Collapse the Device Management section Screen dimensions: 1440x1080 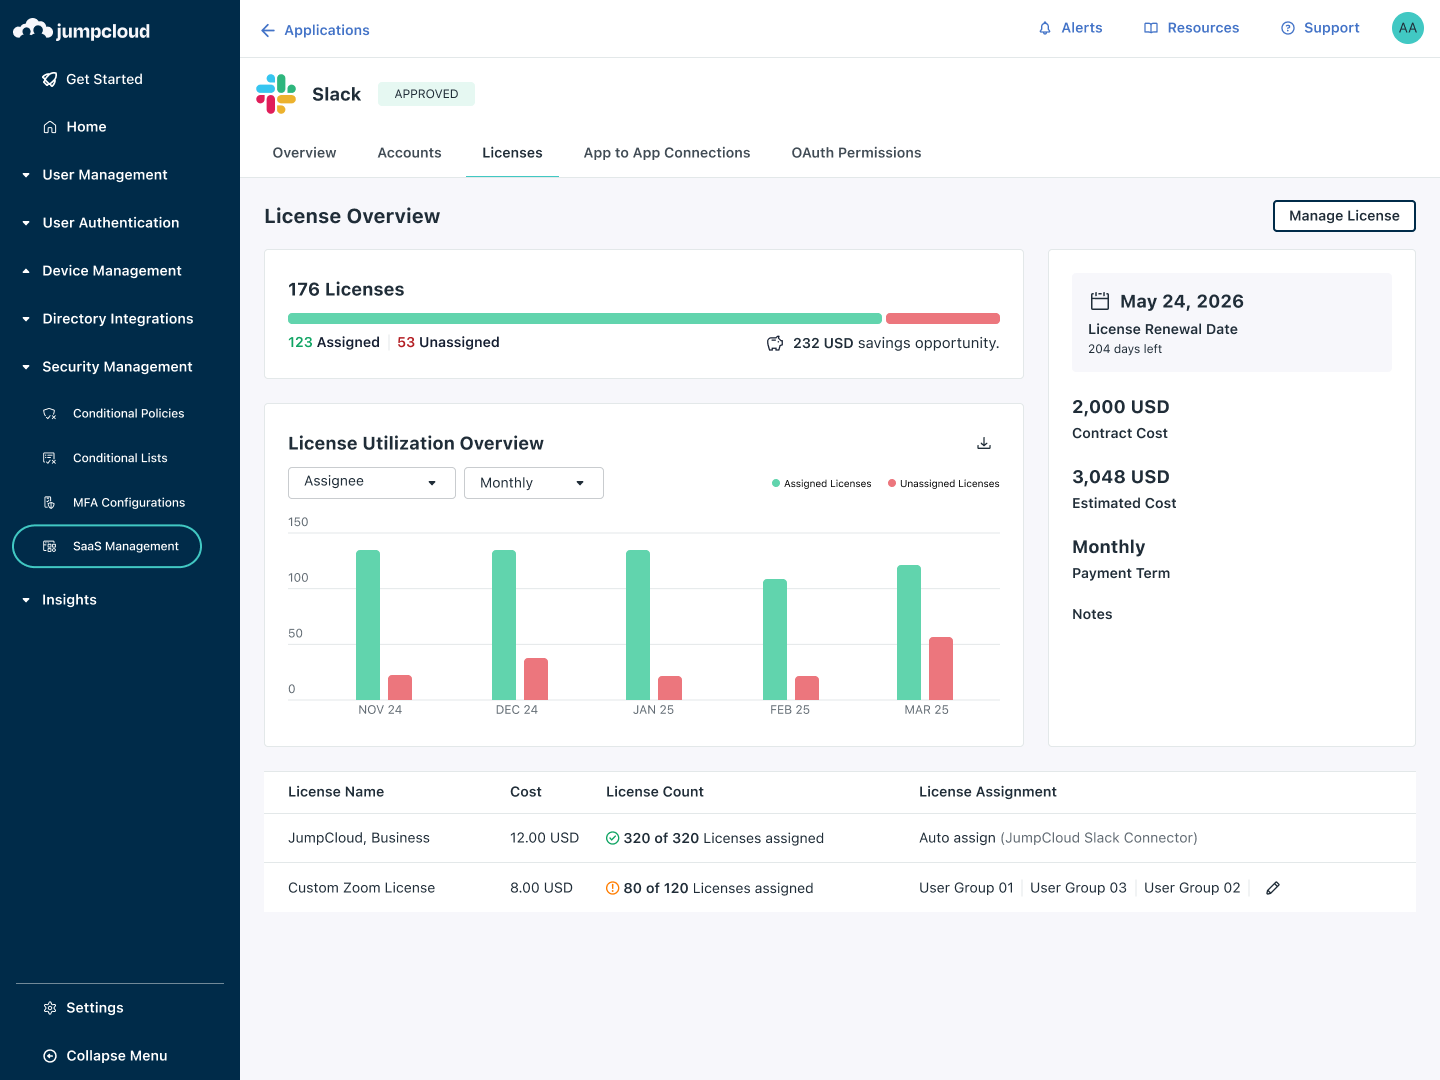pos(25,270)
